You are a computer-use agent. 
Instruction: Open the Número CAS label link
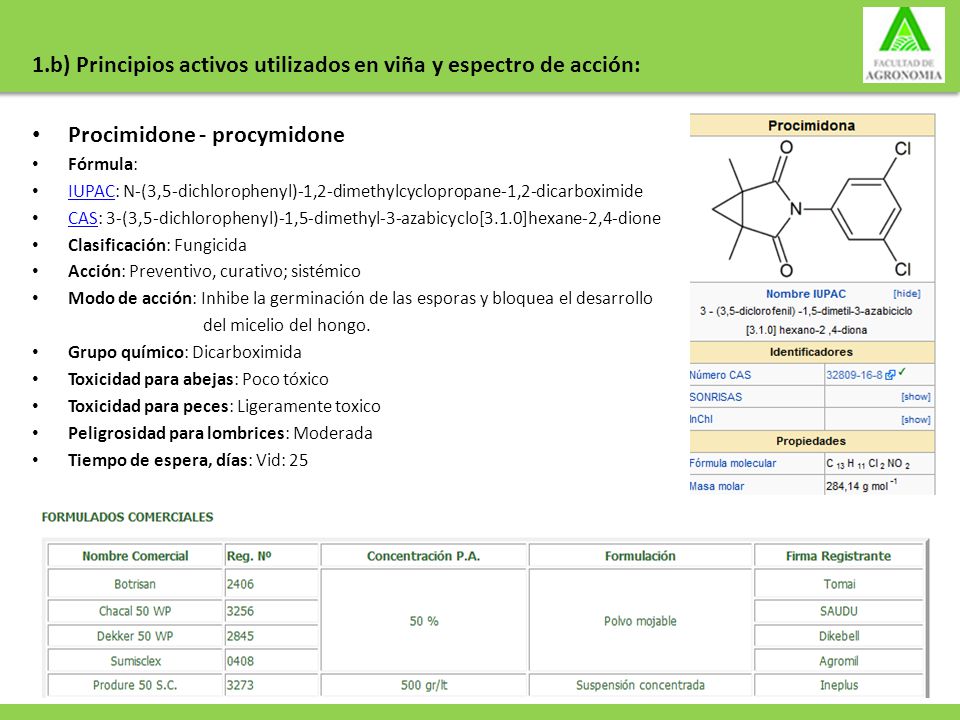point(720,375)
